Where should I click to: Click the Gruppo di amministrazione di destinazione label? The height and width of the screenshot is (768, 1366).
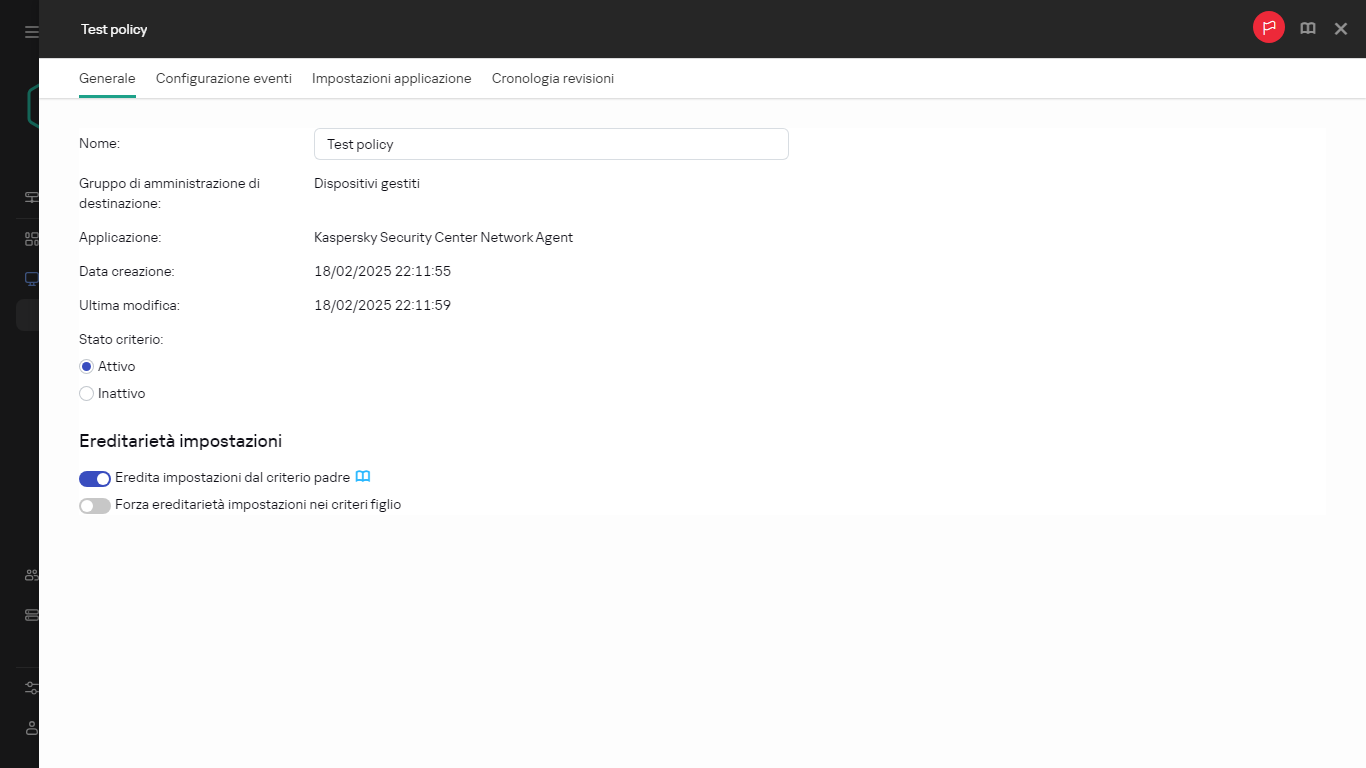[169, 194]
